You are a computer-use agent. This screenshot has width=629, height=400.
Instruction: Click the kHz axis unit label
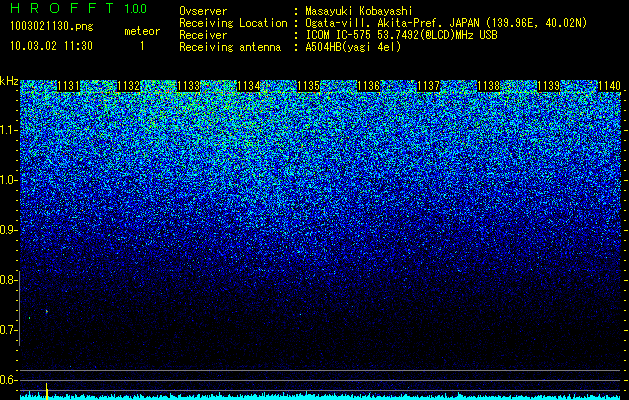[9, 81]
